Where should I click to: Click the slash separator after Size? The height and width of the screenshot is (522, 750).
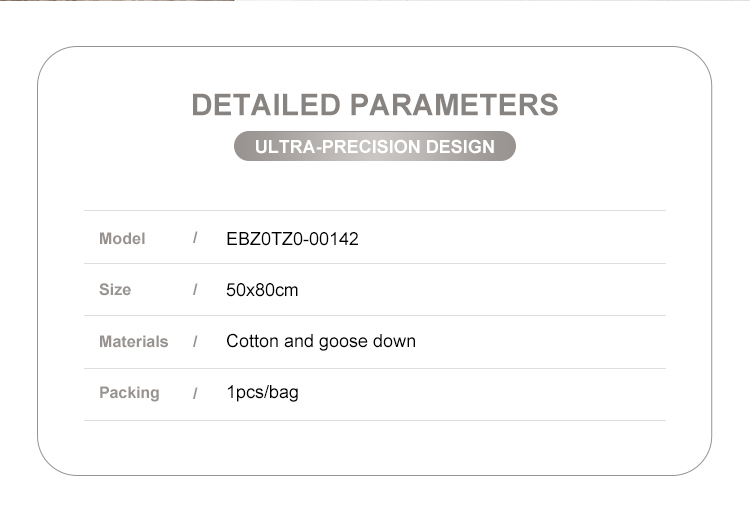[195, 289]
